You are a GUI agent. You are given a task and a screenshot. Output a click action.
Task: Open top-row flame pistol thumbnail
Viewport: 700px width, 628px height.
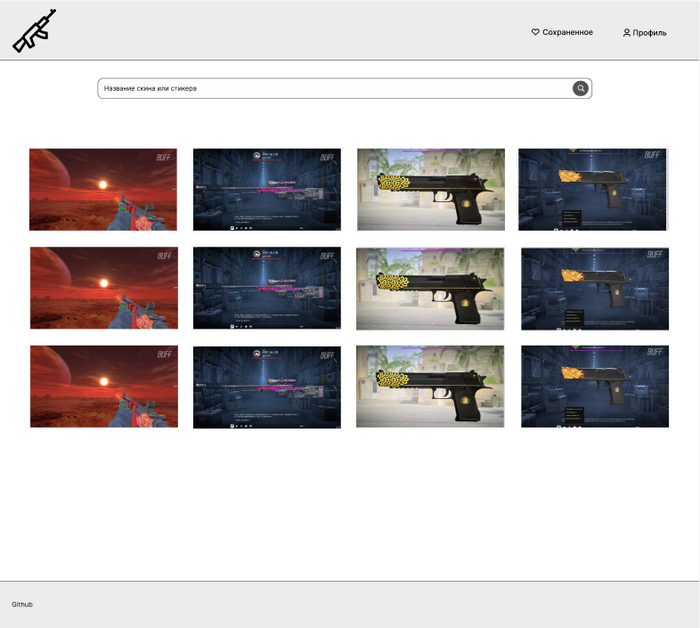[x=593, y=189]
